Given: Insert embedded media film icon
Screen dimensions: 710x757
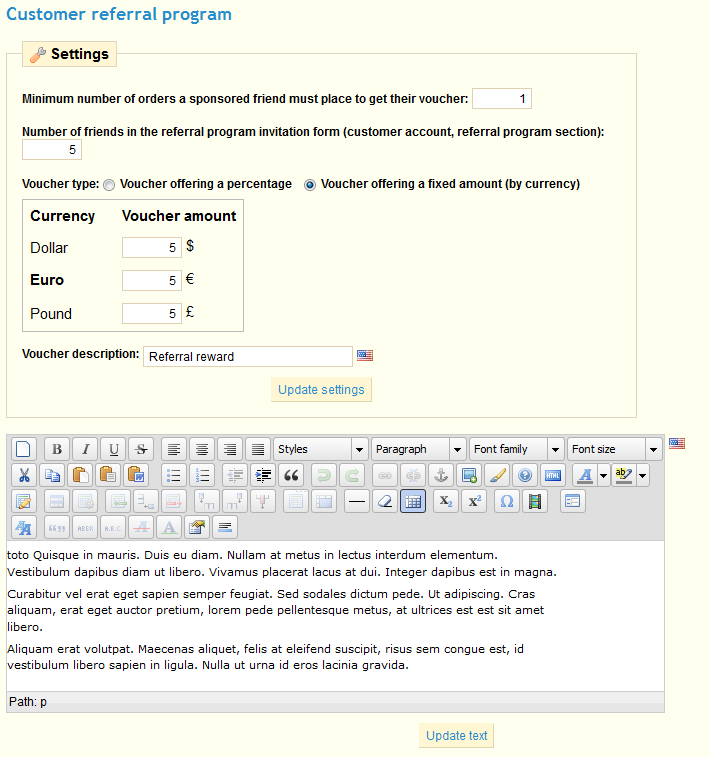Looking at the screenshot, I should click(x=535, y=501).
